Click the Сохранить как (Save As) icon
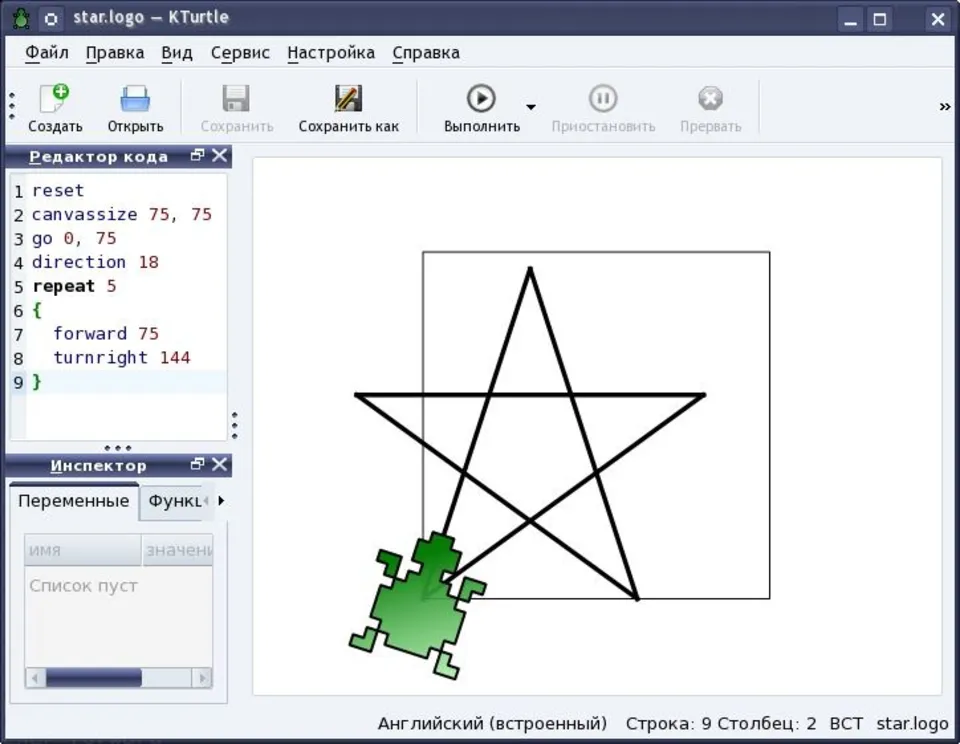This screenshot has width=960, height=744. pyautogui.click(x=348, y=99)
